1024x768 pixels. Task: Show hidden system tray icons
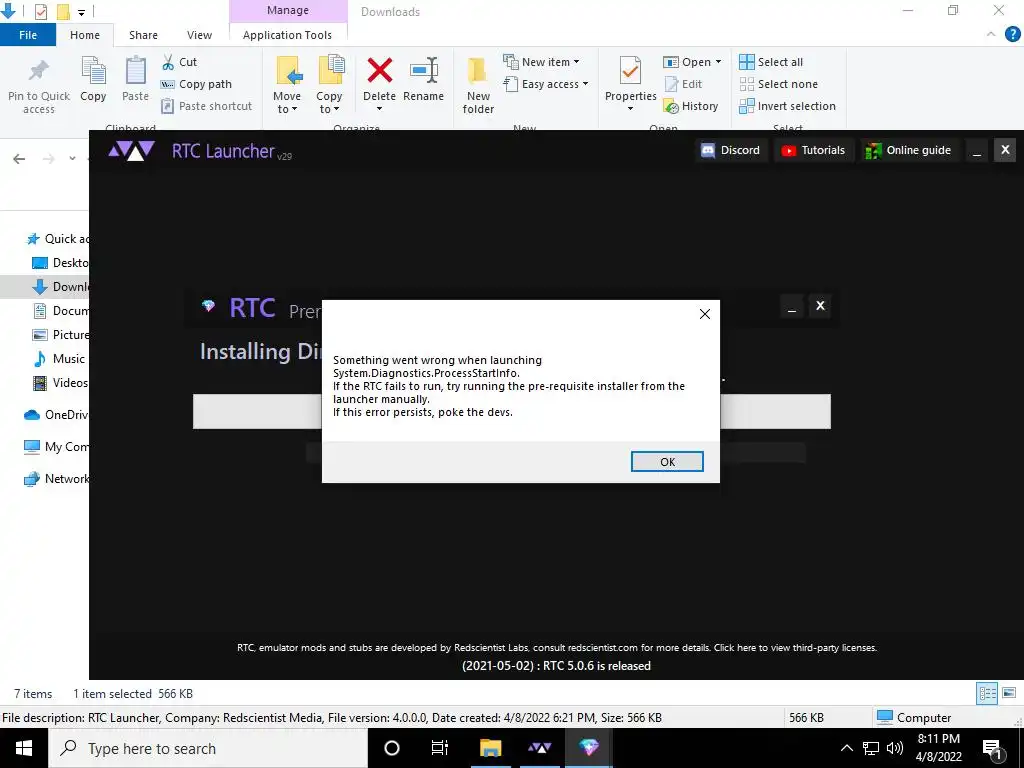(x=846, y=748)
